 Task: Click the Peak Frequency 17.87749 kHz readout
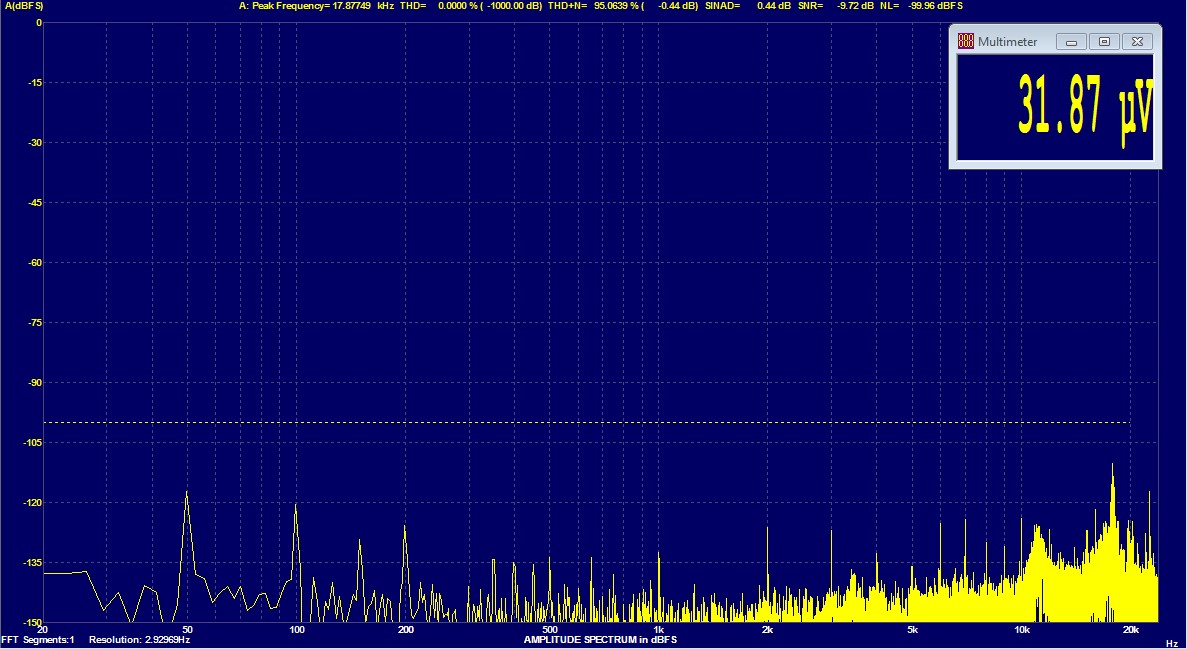316,6
